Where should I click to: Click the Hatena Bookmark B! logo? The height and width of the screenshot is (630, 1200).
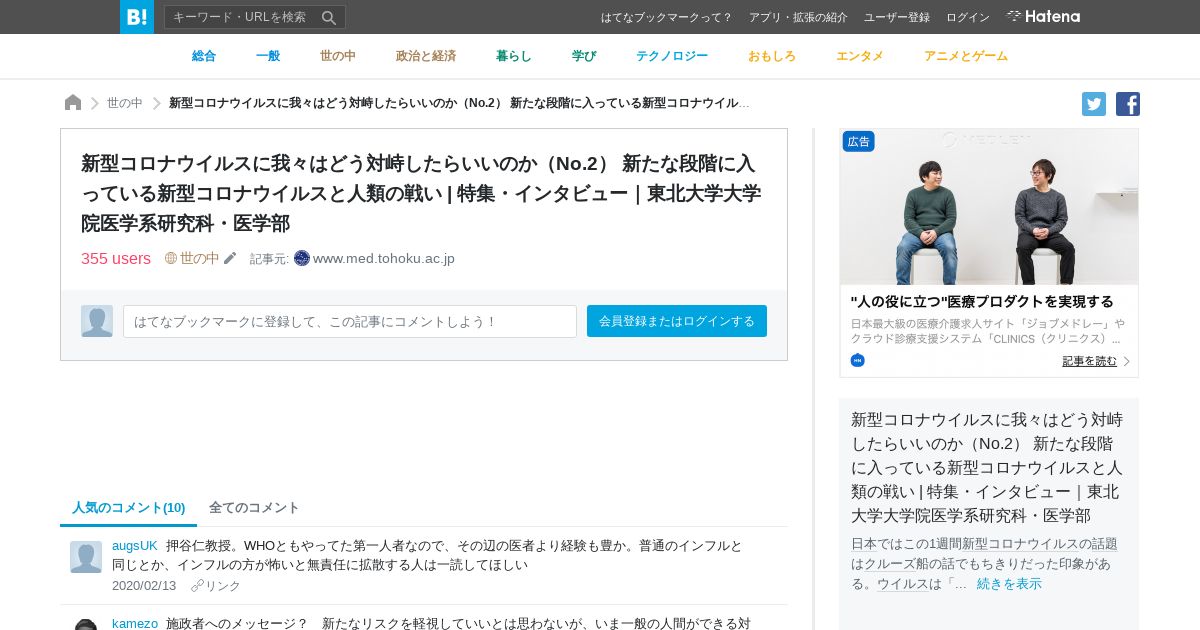(137, 17)
